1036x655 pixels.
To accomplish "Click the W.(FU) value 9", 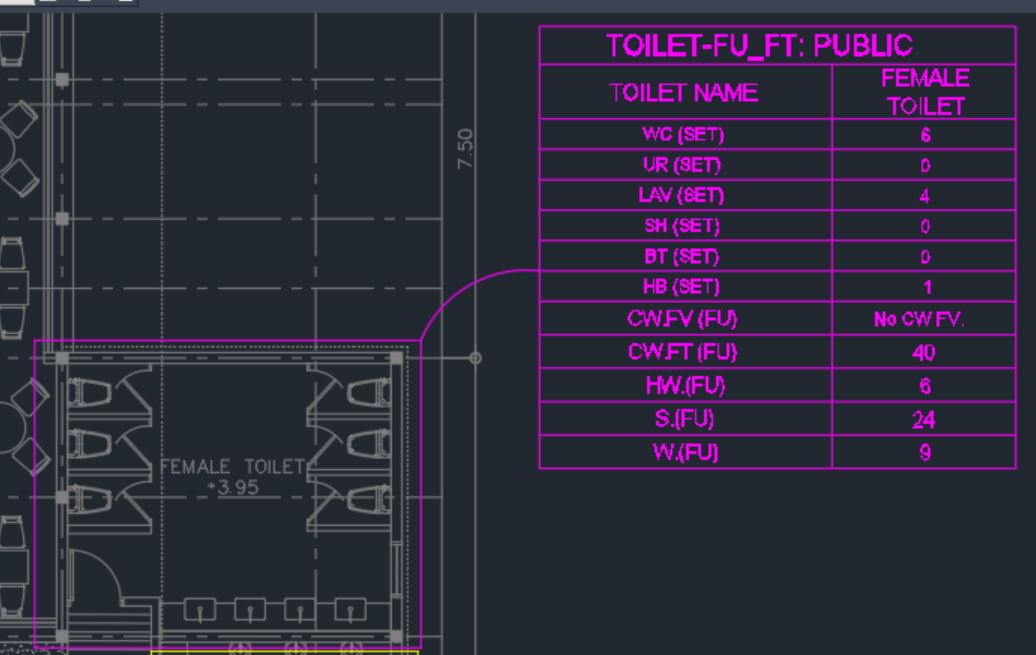I will coord(925,453).
